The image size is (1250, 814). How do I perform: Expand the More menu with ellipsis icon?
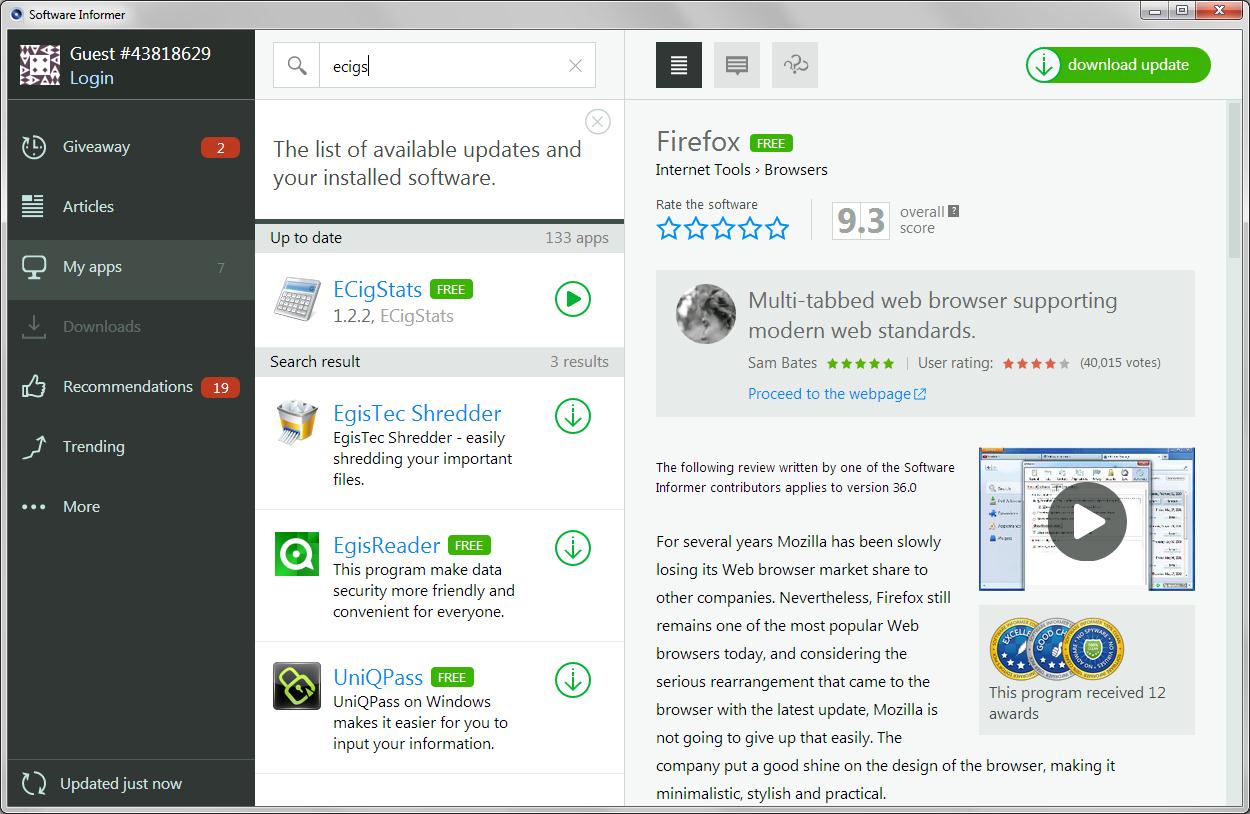pos(33,506)
